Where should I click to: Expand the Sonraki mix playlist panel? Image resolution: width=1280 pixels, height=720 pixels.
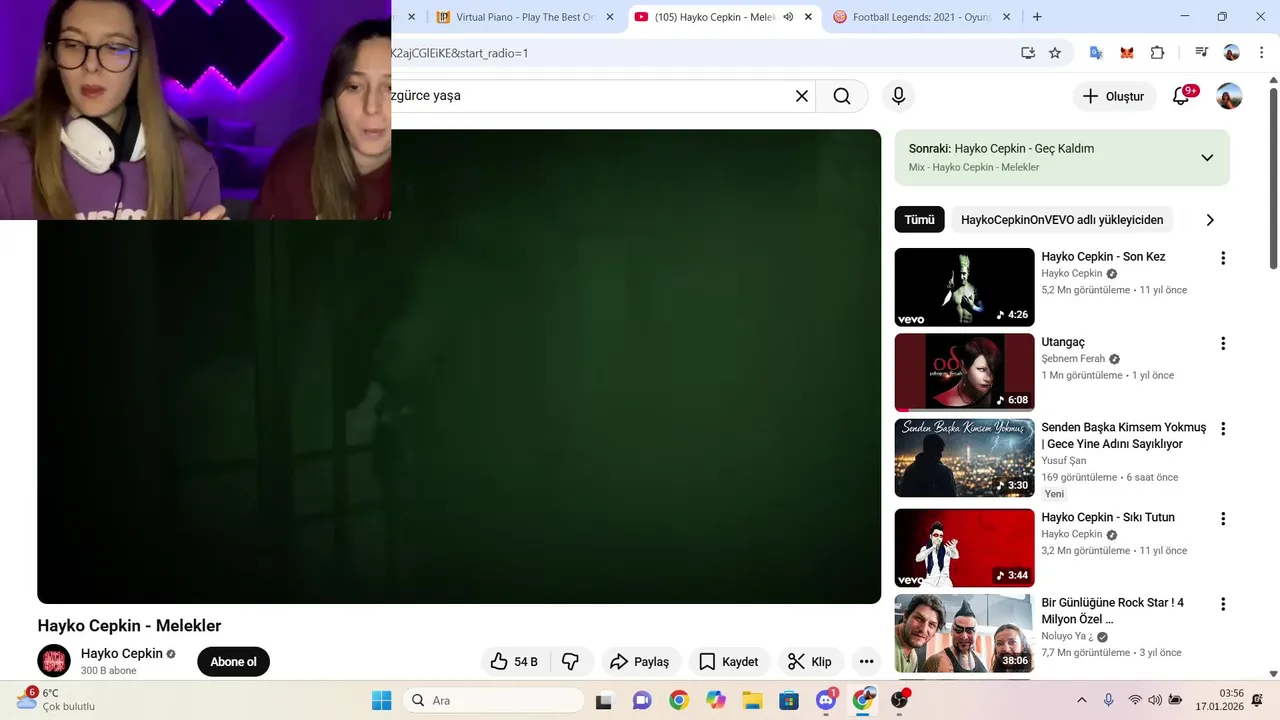pos(1207,158)
